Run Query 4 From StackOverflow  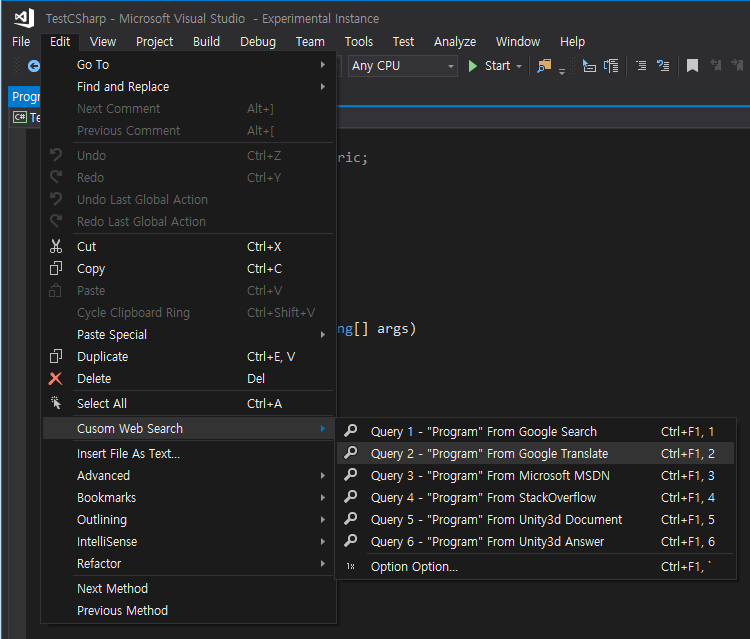coord(535,497)
